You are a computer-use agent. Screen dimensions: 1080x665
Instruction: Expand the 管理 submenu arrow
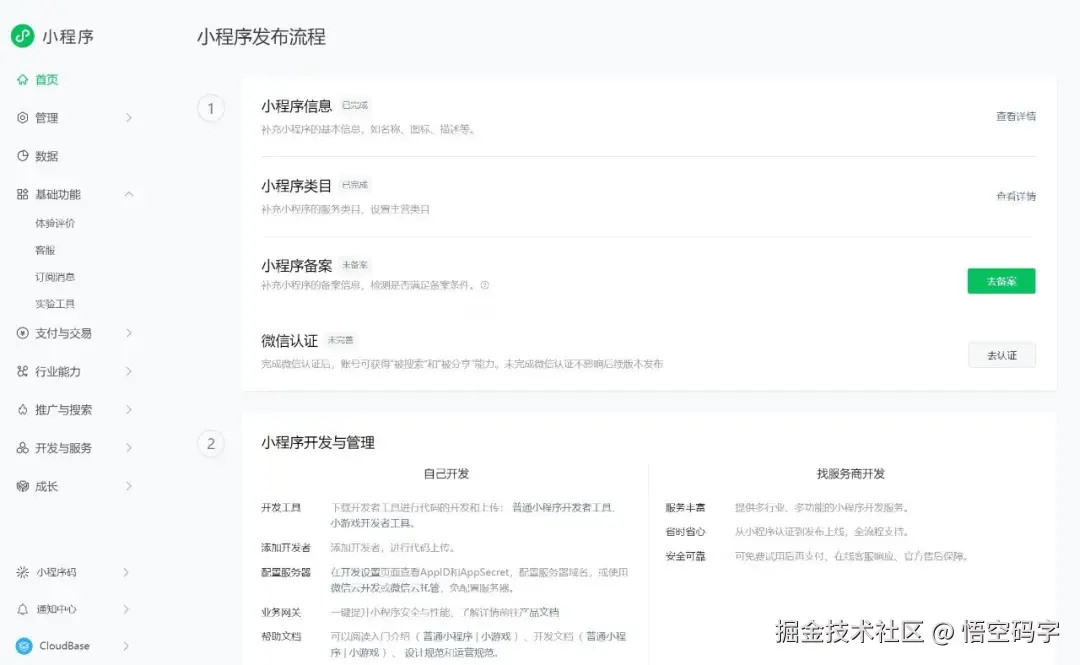(x=128, y=117)
